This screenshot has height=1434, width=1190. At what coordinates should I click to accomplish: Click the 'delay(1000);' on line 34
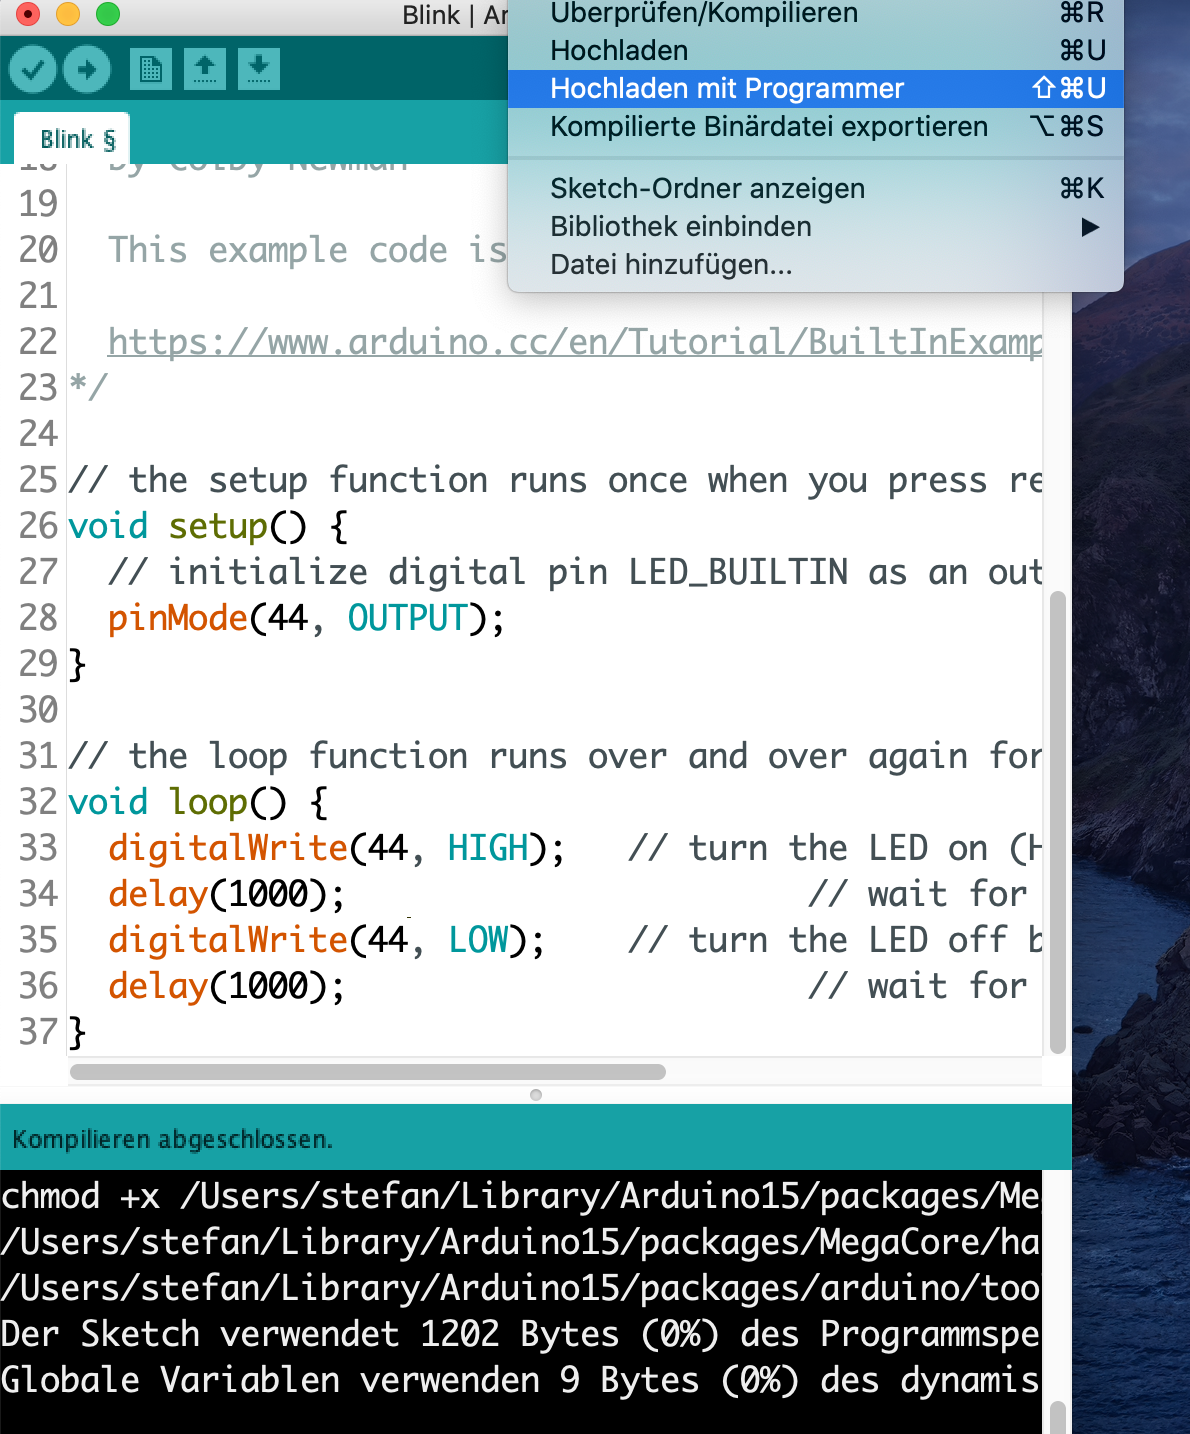coord(227,894)
